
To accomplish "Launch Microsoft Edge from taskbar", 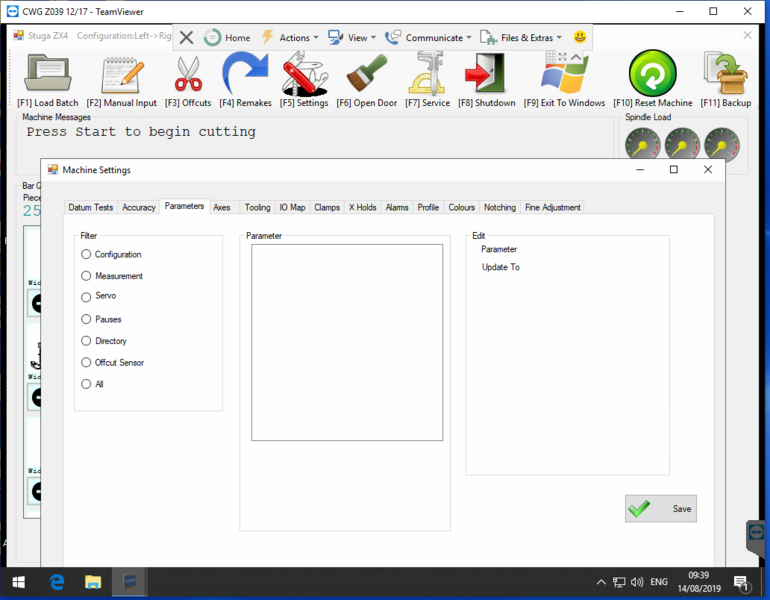I will click(x=57, y=582).
